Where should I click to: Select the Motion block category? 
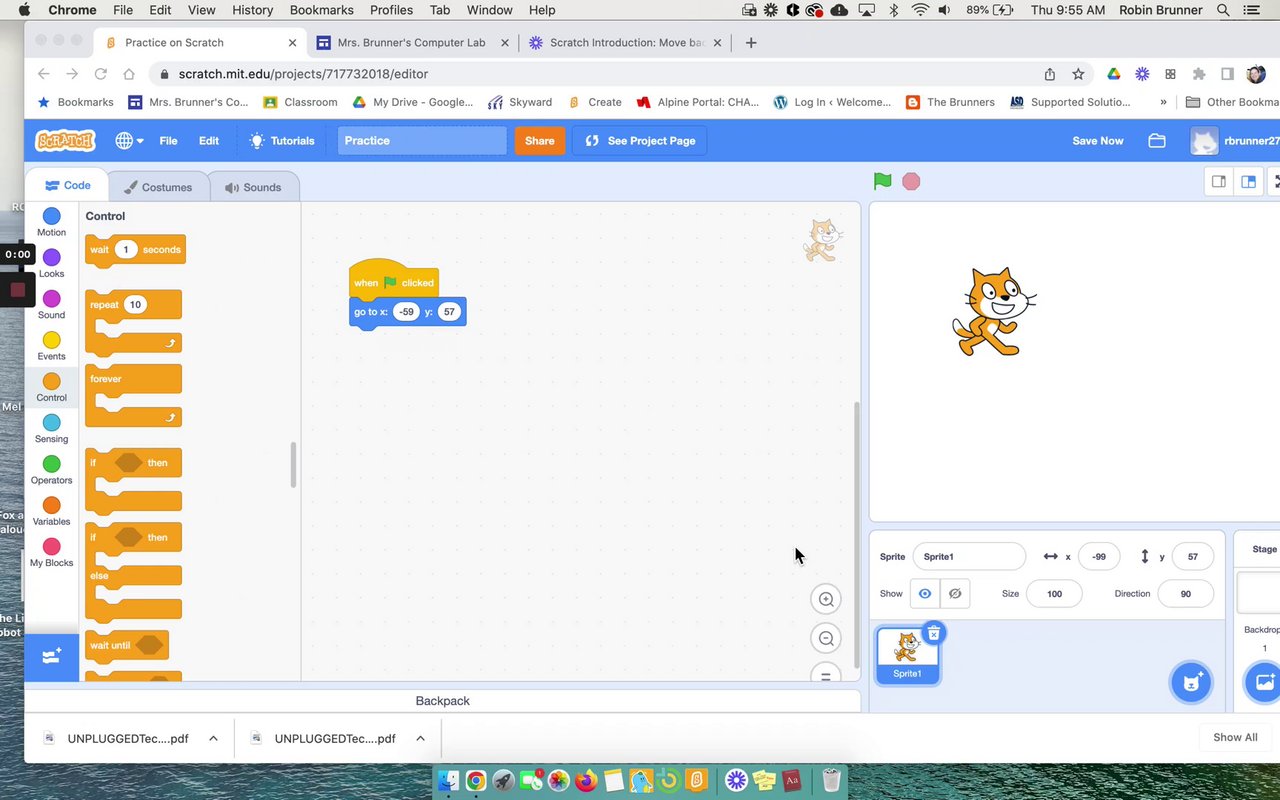[x=51, y=222]
